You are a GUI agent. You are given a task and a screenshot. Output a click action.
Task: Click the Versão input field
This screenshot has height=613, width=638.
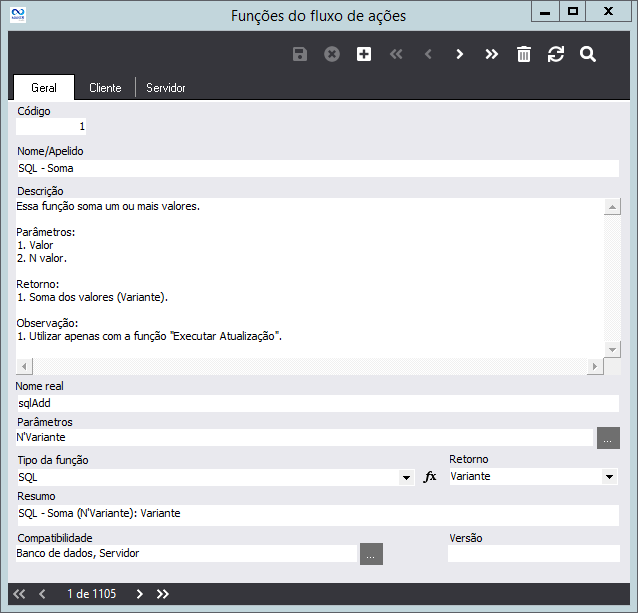tap(533, 554)
